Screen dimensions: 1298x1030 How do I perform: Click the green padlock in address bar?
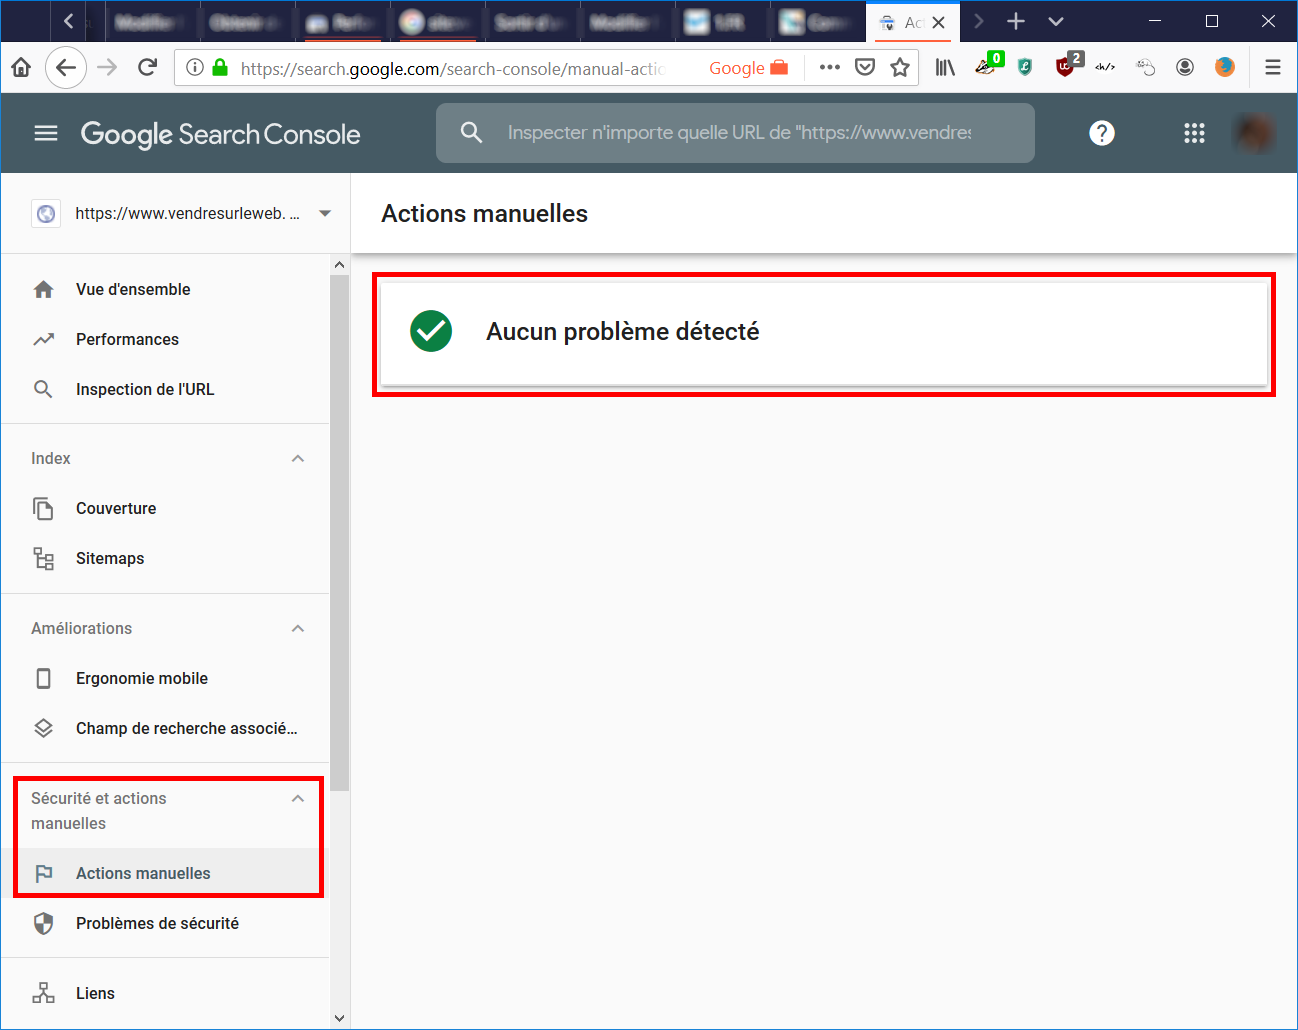pos(220,67)
